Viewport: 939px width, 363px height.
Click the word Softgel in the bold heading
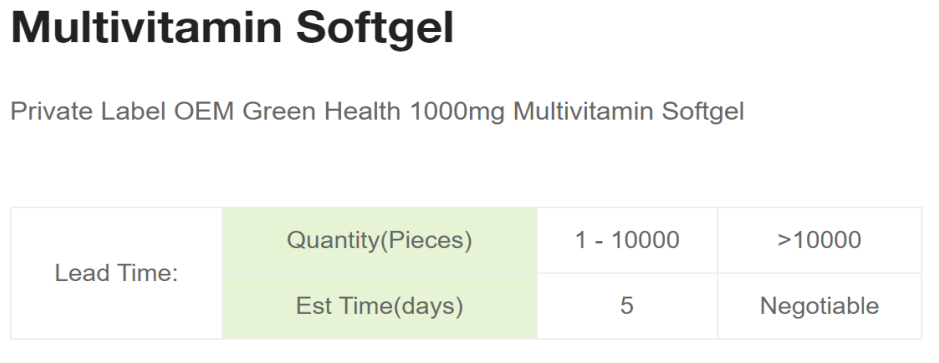coord(375,29)
